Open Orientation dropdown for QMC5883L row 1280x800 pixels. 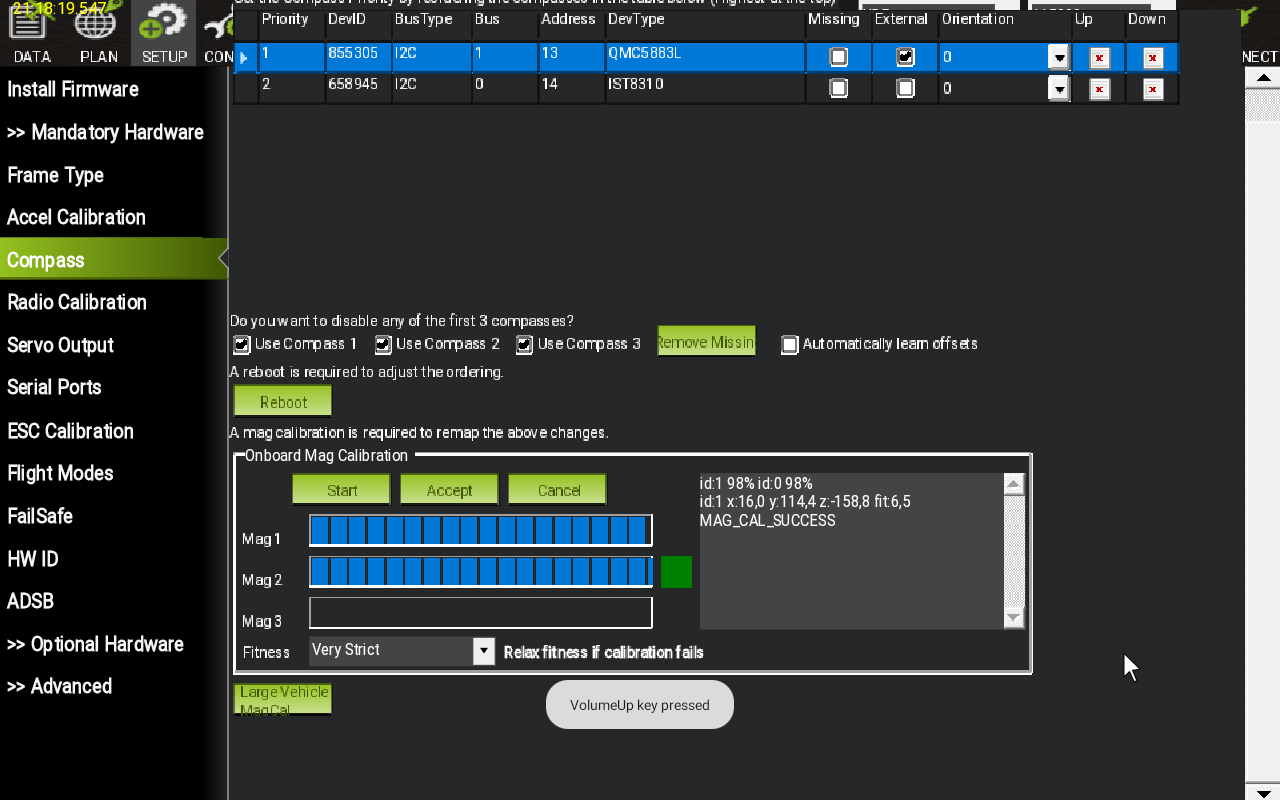pos(1058,58)
